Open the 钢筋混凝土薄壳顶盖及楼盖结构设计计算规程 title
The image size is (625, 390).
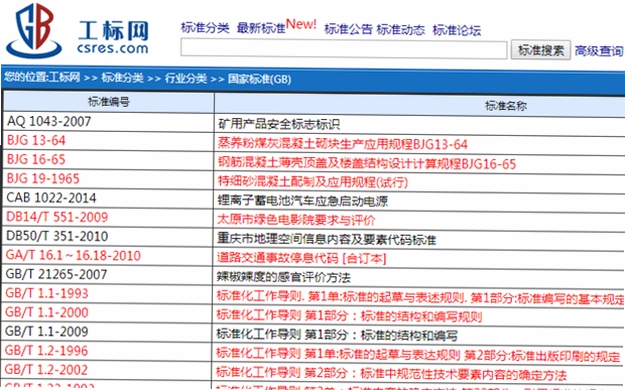[367, 163]
